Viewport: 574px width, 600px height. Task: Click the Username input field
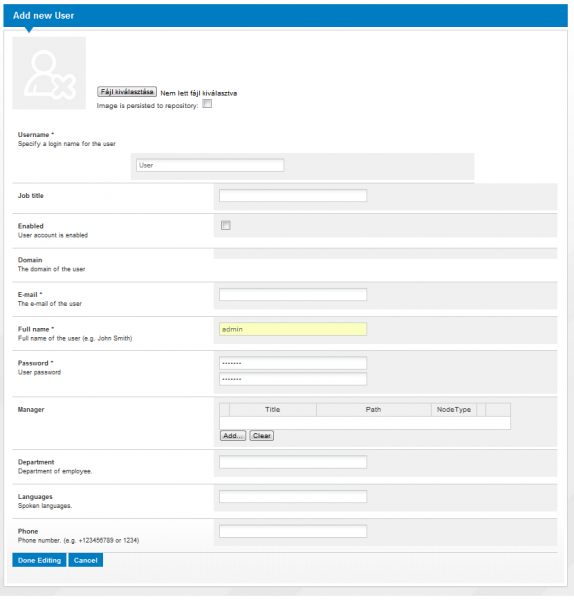(210, 165)
